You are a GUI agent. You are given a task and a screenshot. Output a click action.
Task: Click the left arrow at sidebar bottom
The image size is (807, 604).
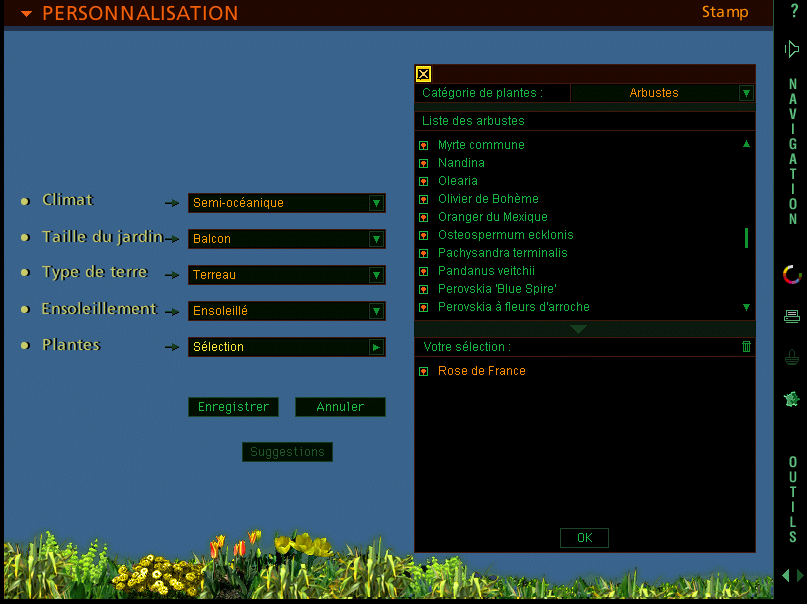[x=786, y=576]
